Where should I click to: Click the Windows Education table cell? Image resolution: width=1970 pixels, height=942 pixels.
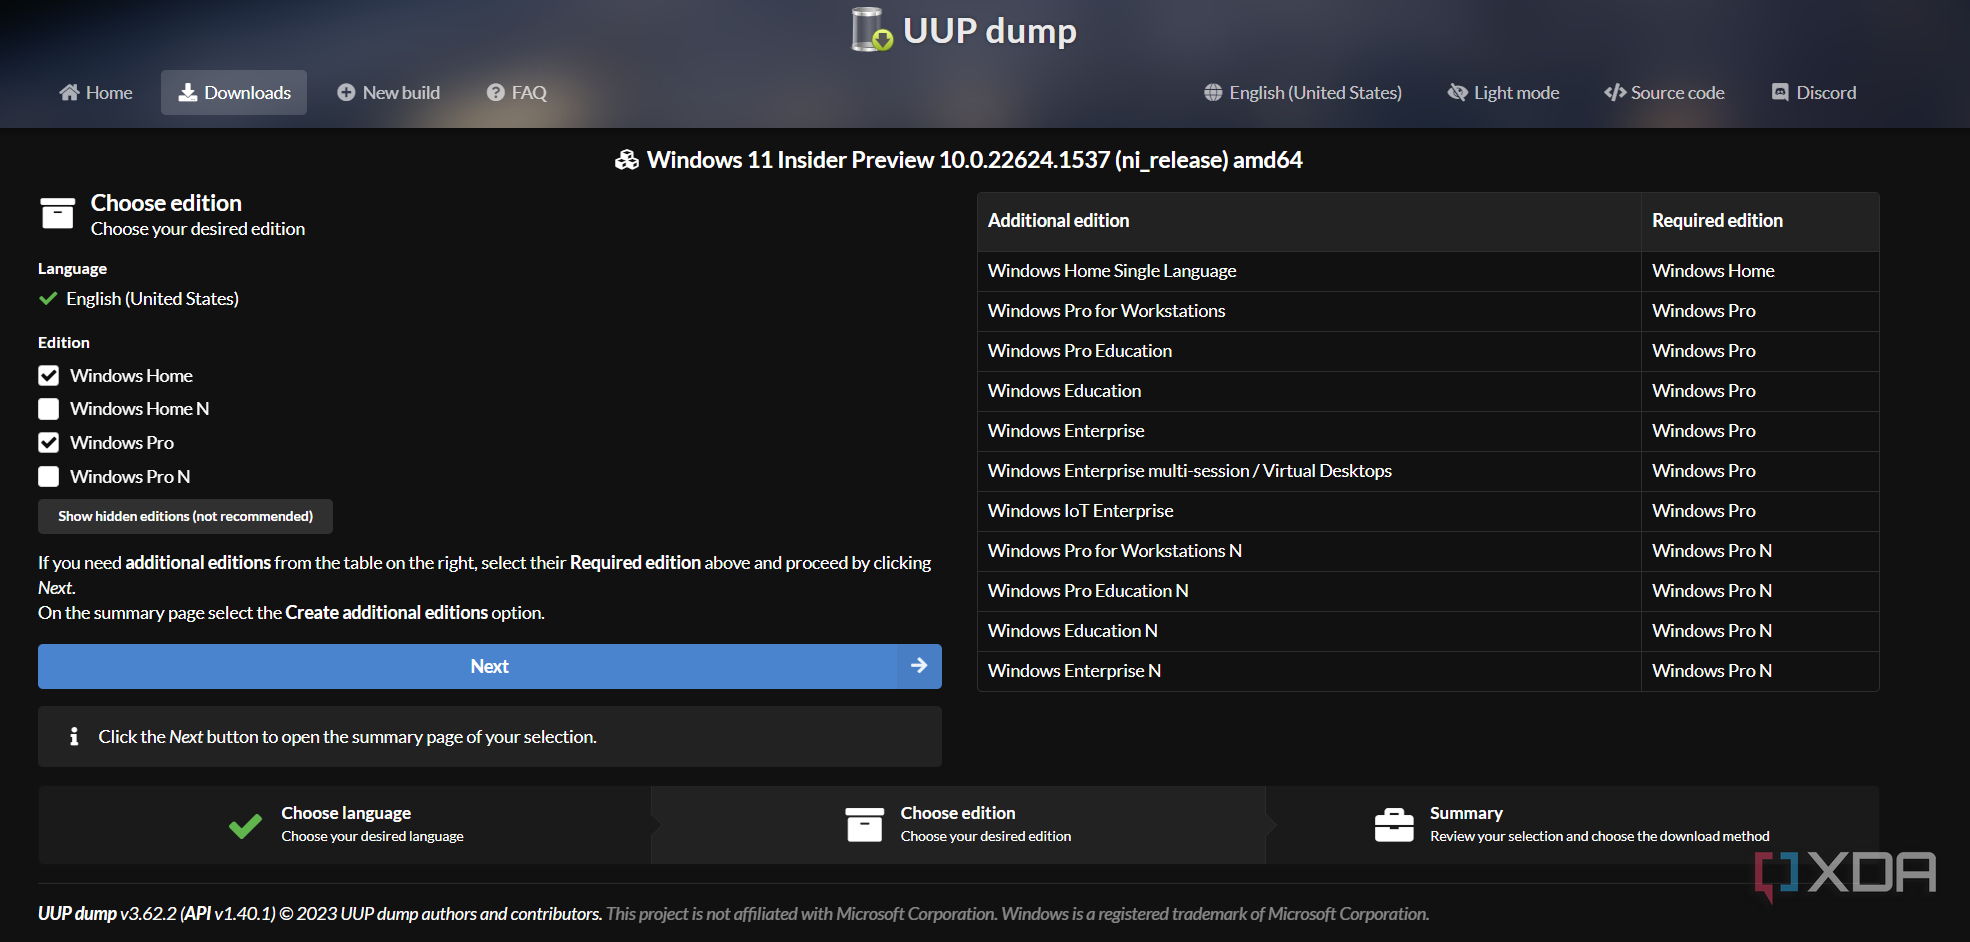tap(1309, 391)
